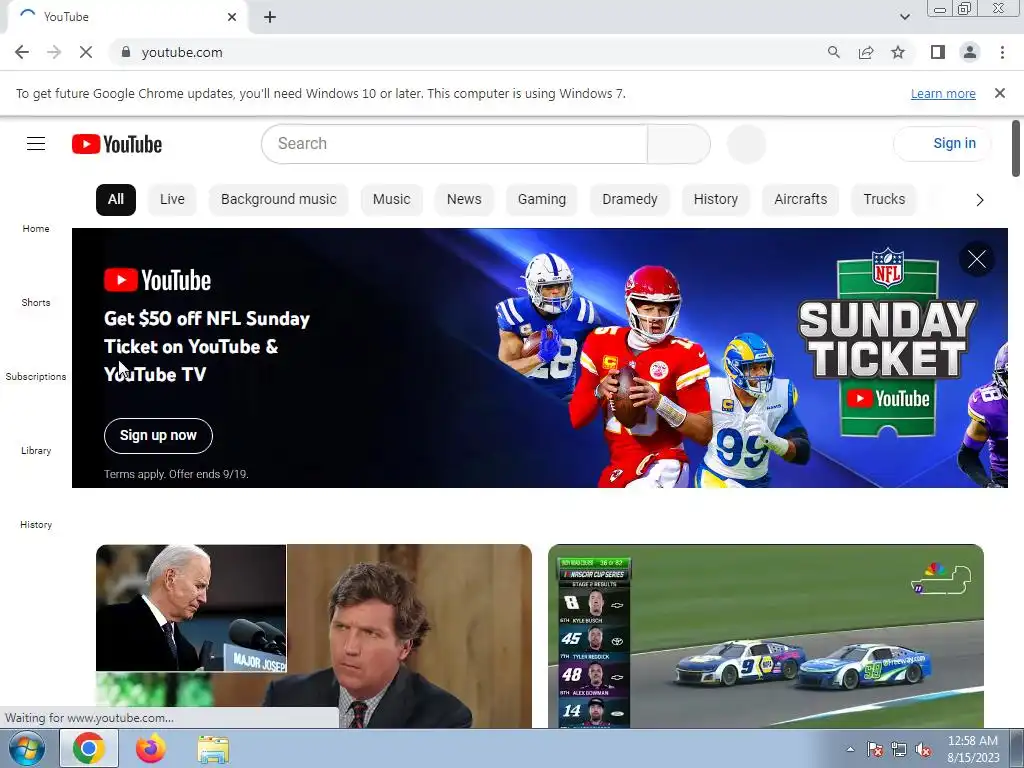The image size is (1024, 768).
Task: Open the Learn more link
Action: (x=943, y=94)
